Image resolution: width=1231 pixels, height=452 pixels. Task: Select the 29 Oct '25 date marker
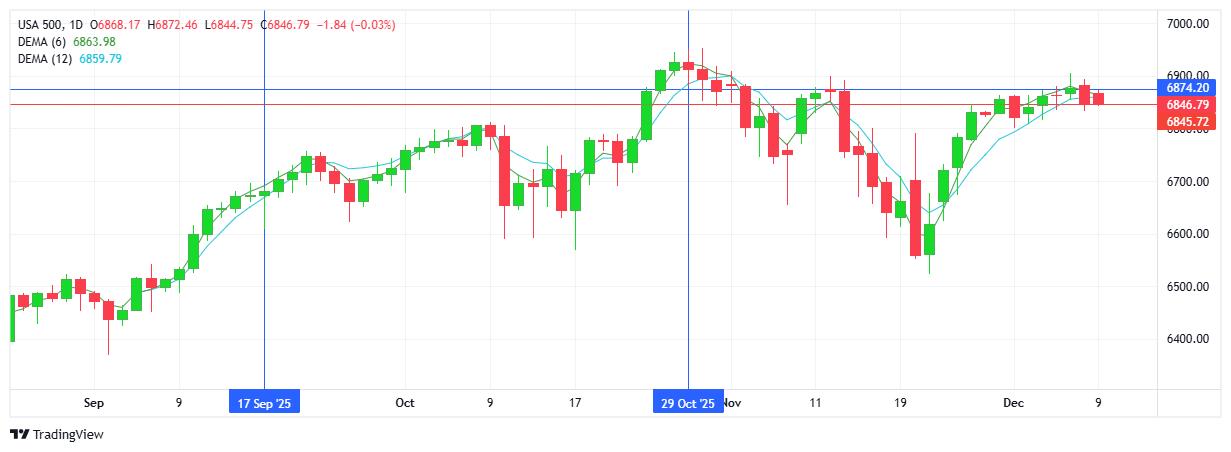688,403
